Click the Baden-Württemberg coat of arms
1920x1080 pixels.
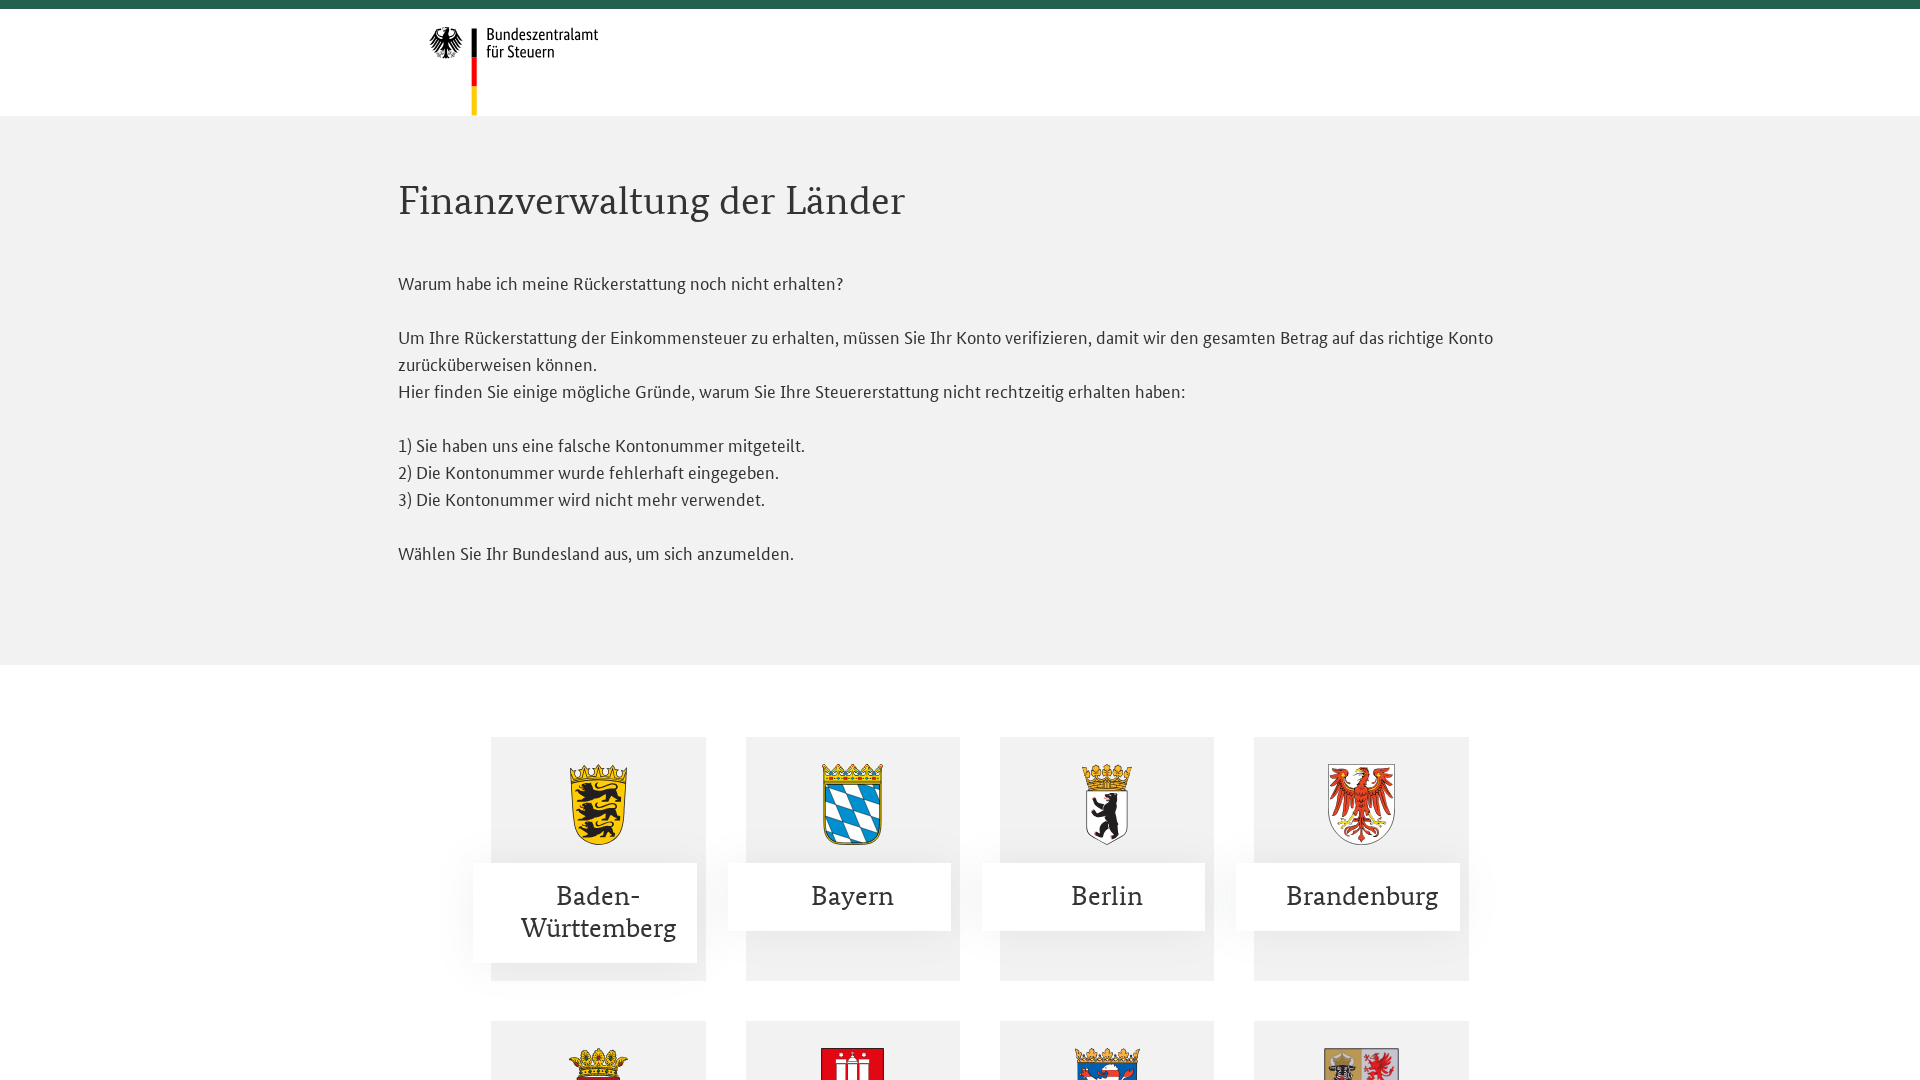[598, 804]
